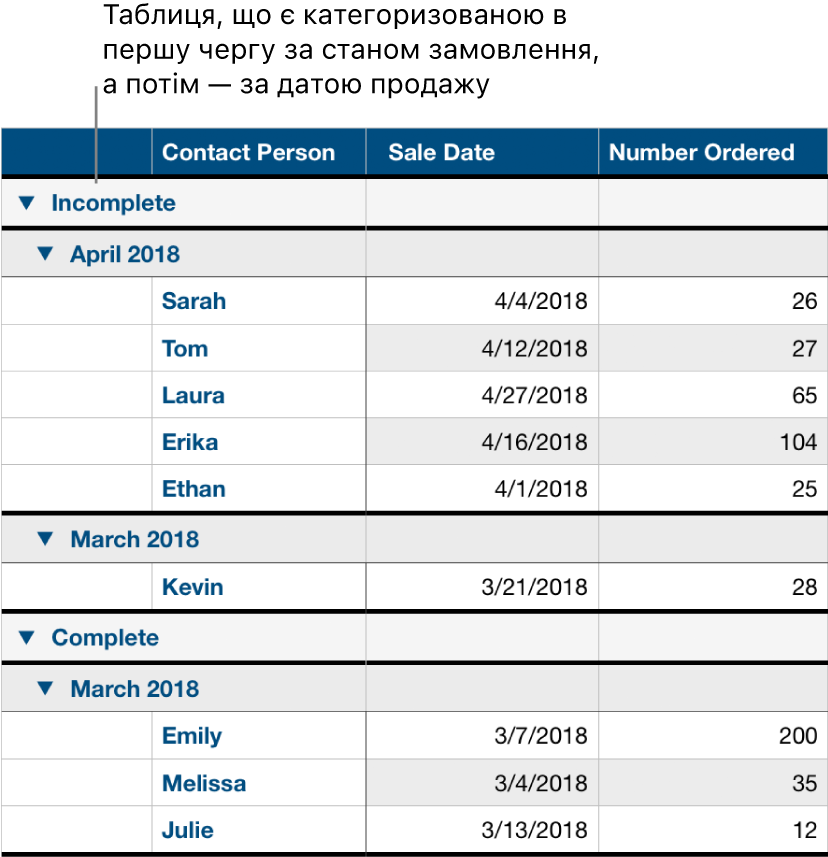Select the Sale Date column header

(441, 153)
